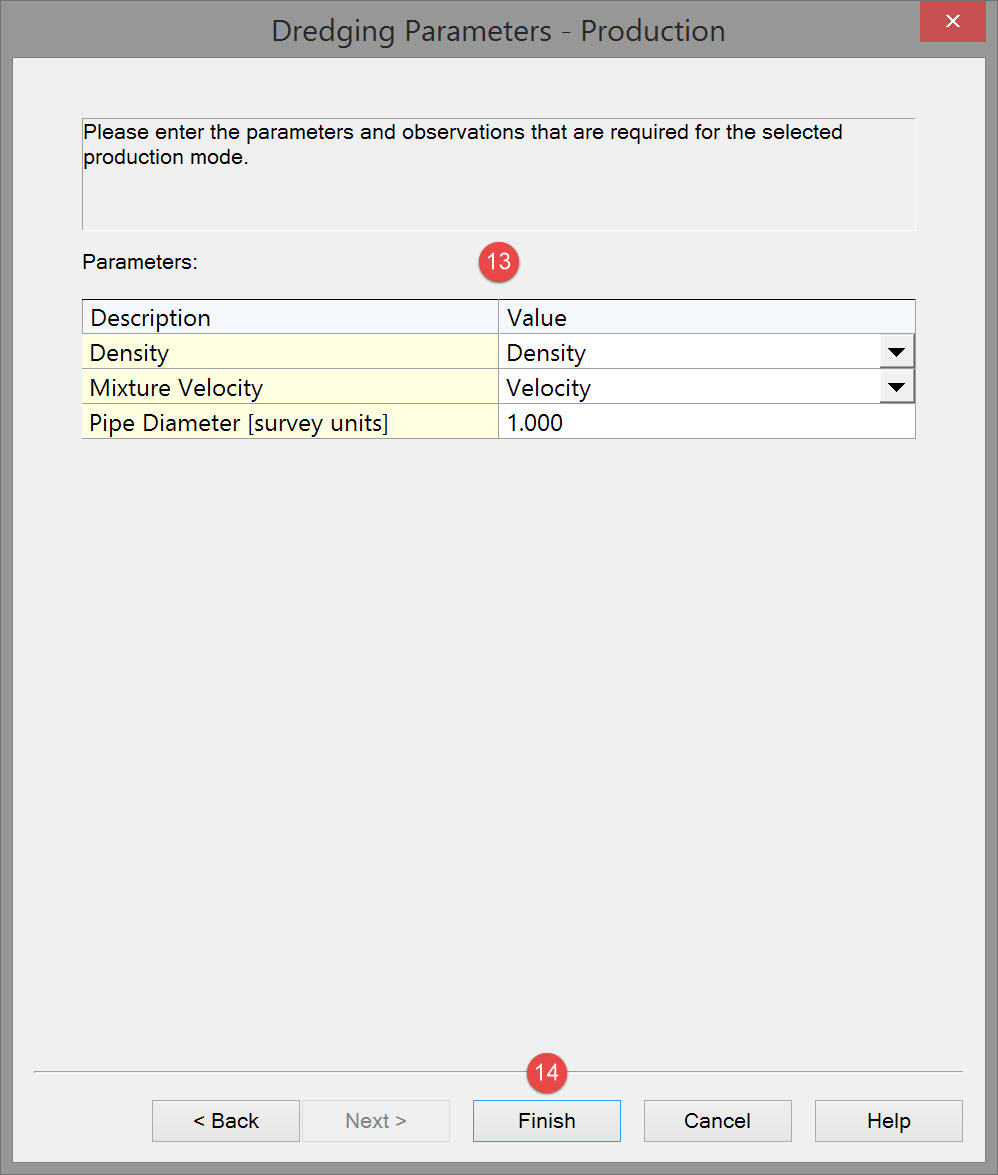Expand the Mixture Velocity dropdown arrow
Image resolution: width=998 pixels, height=1175 pixels.
point(897,387)
